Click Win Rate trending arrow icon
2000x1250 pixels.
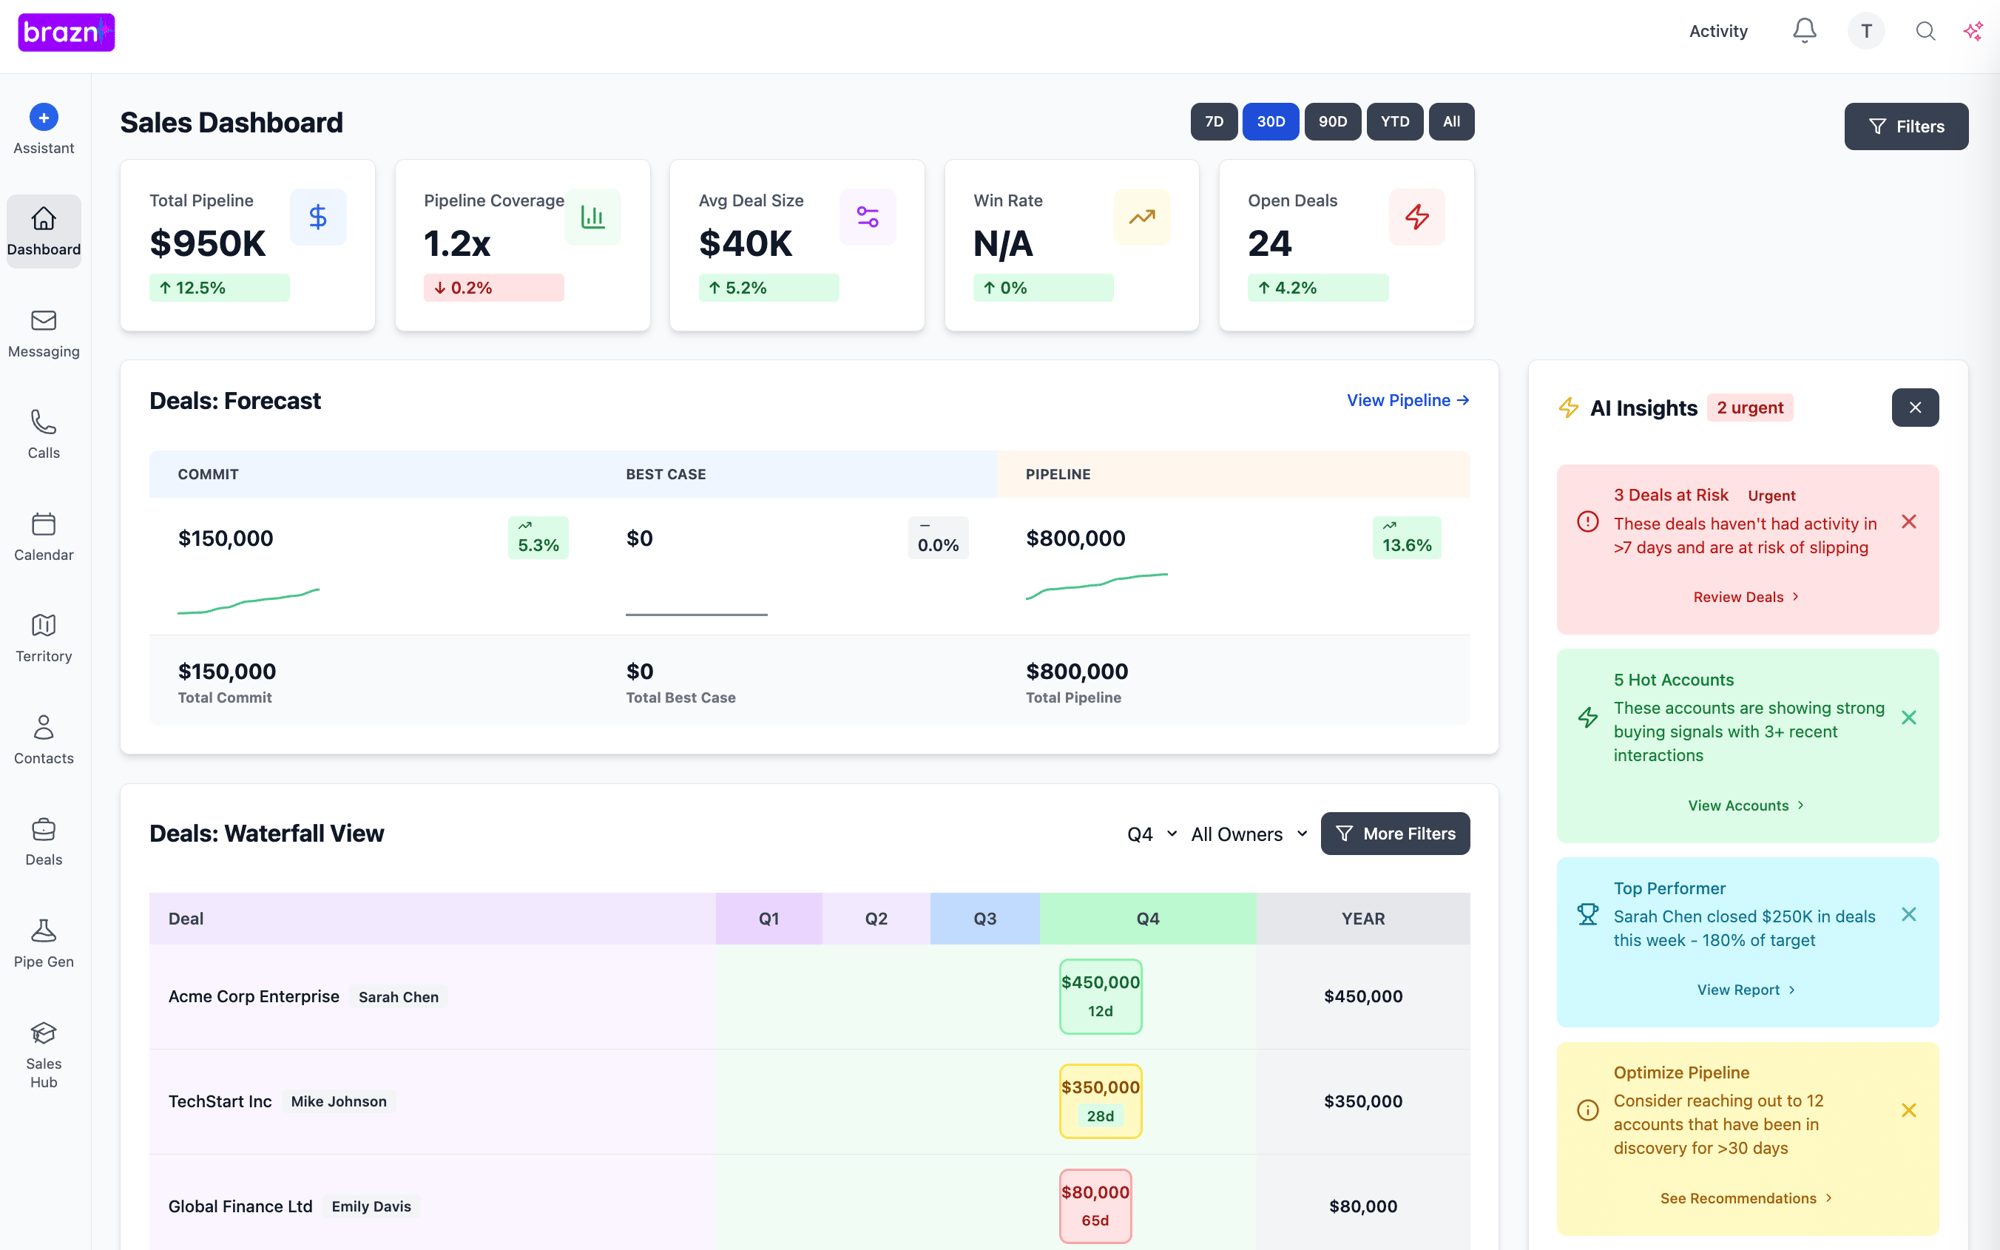coord(1142,217)
